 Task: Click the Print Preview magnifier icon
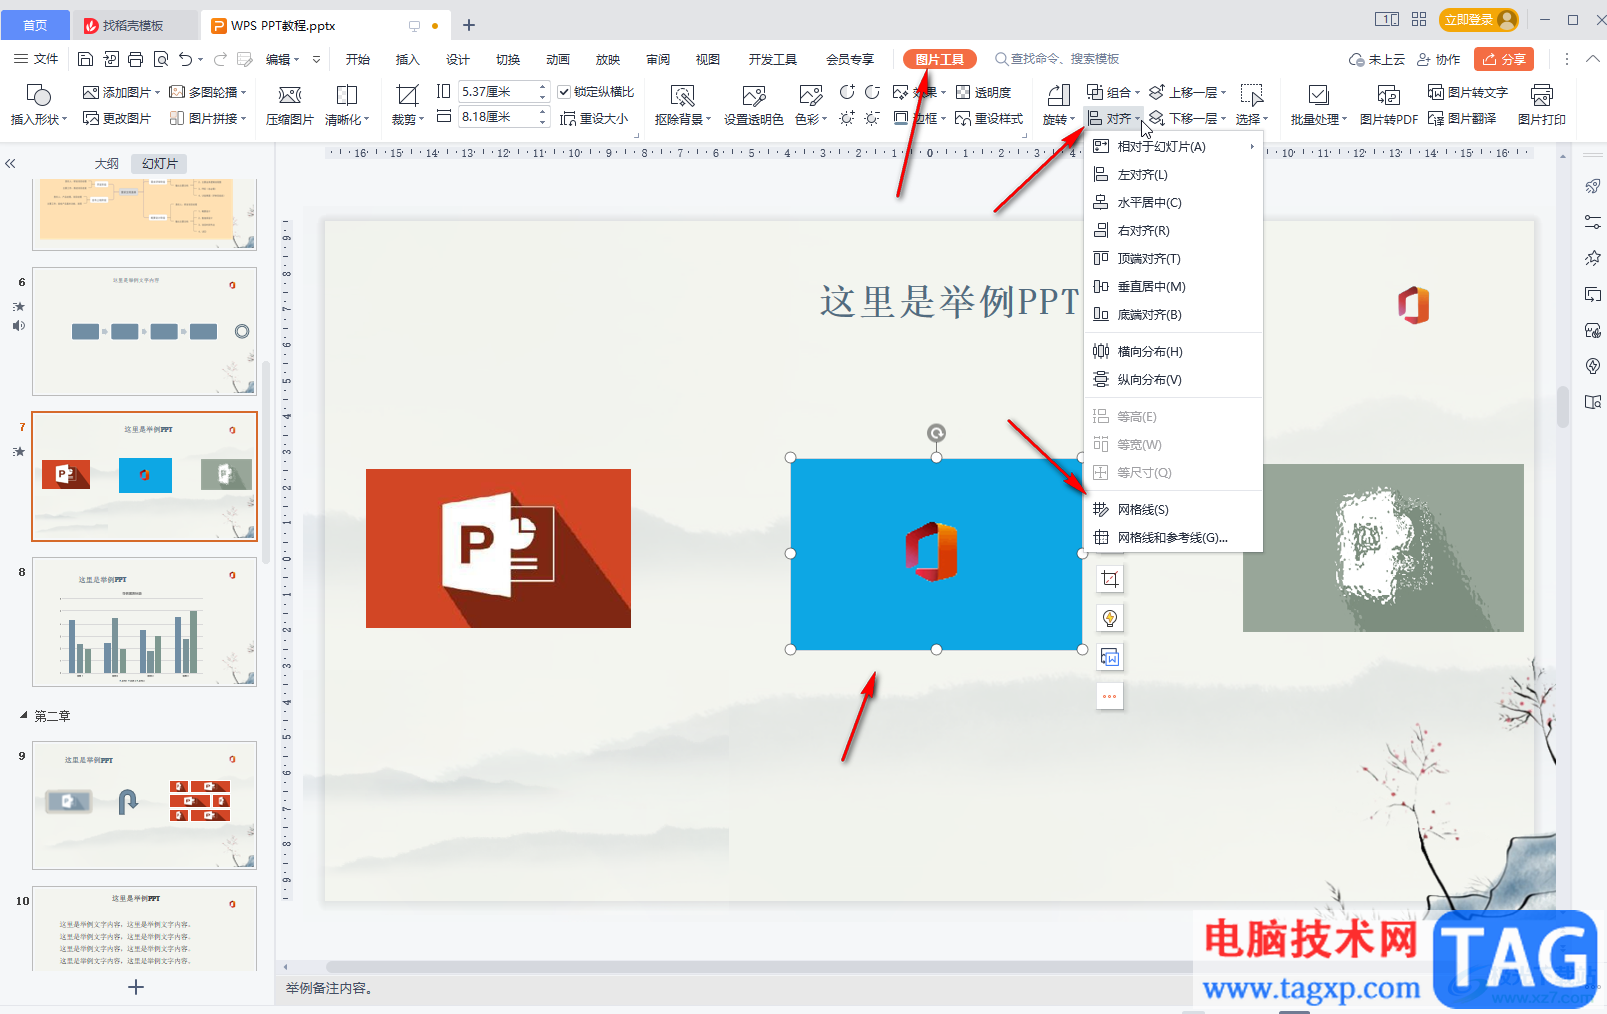(x=161, y=59)
